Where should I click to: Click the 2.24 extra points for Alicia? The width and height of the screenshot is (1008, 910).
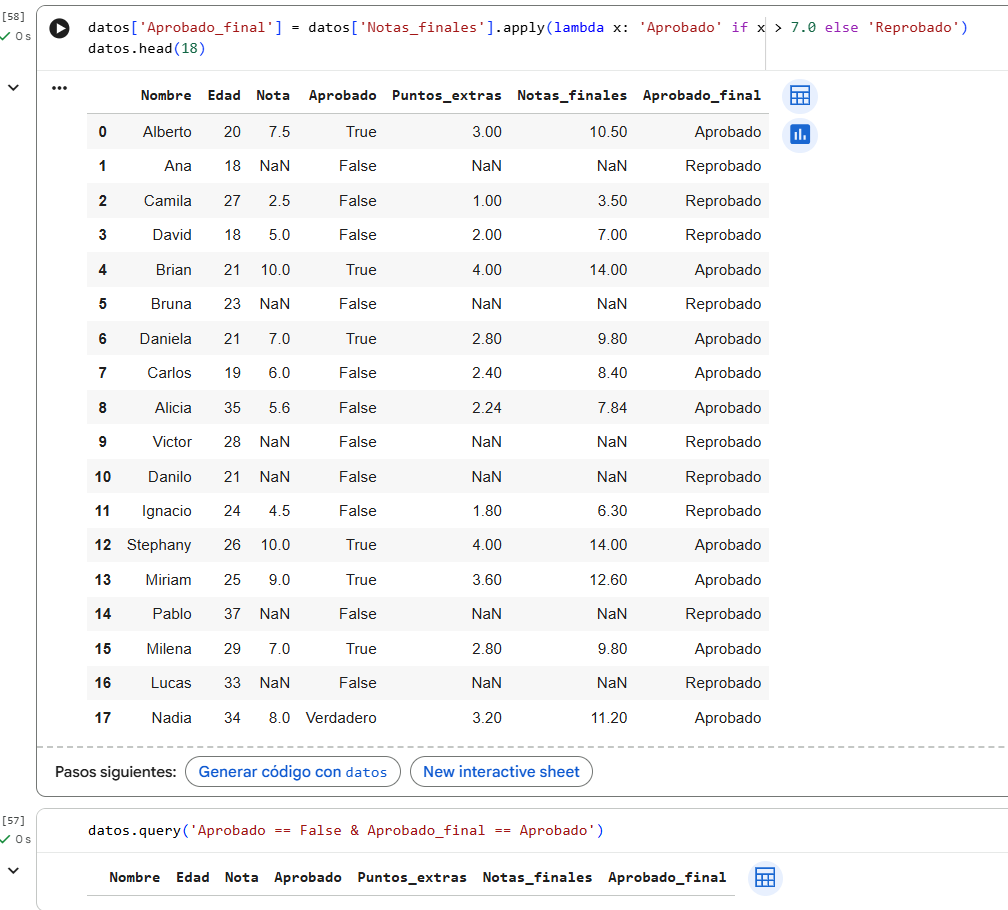coord(487,408)
